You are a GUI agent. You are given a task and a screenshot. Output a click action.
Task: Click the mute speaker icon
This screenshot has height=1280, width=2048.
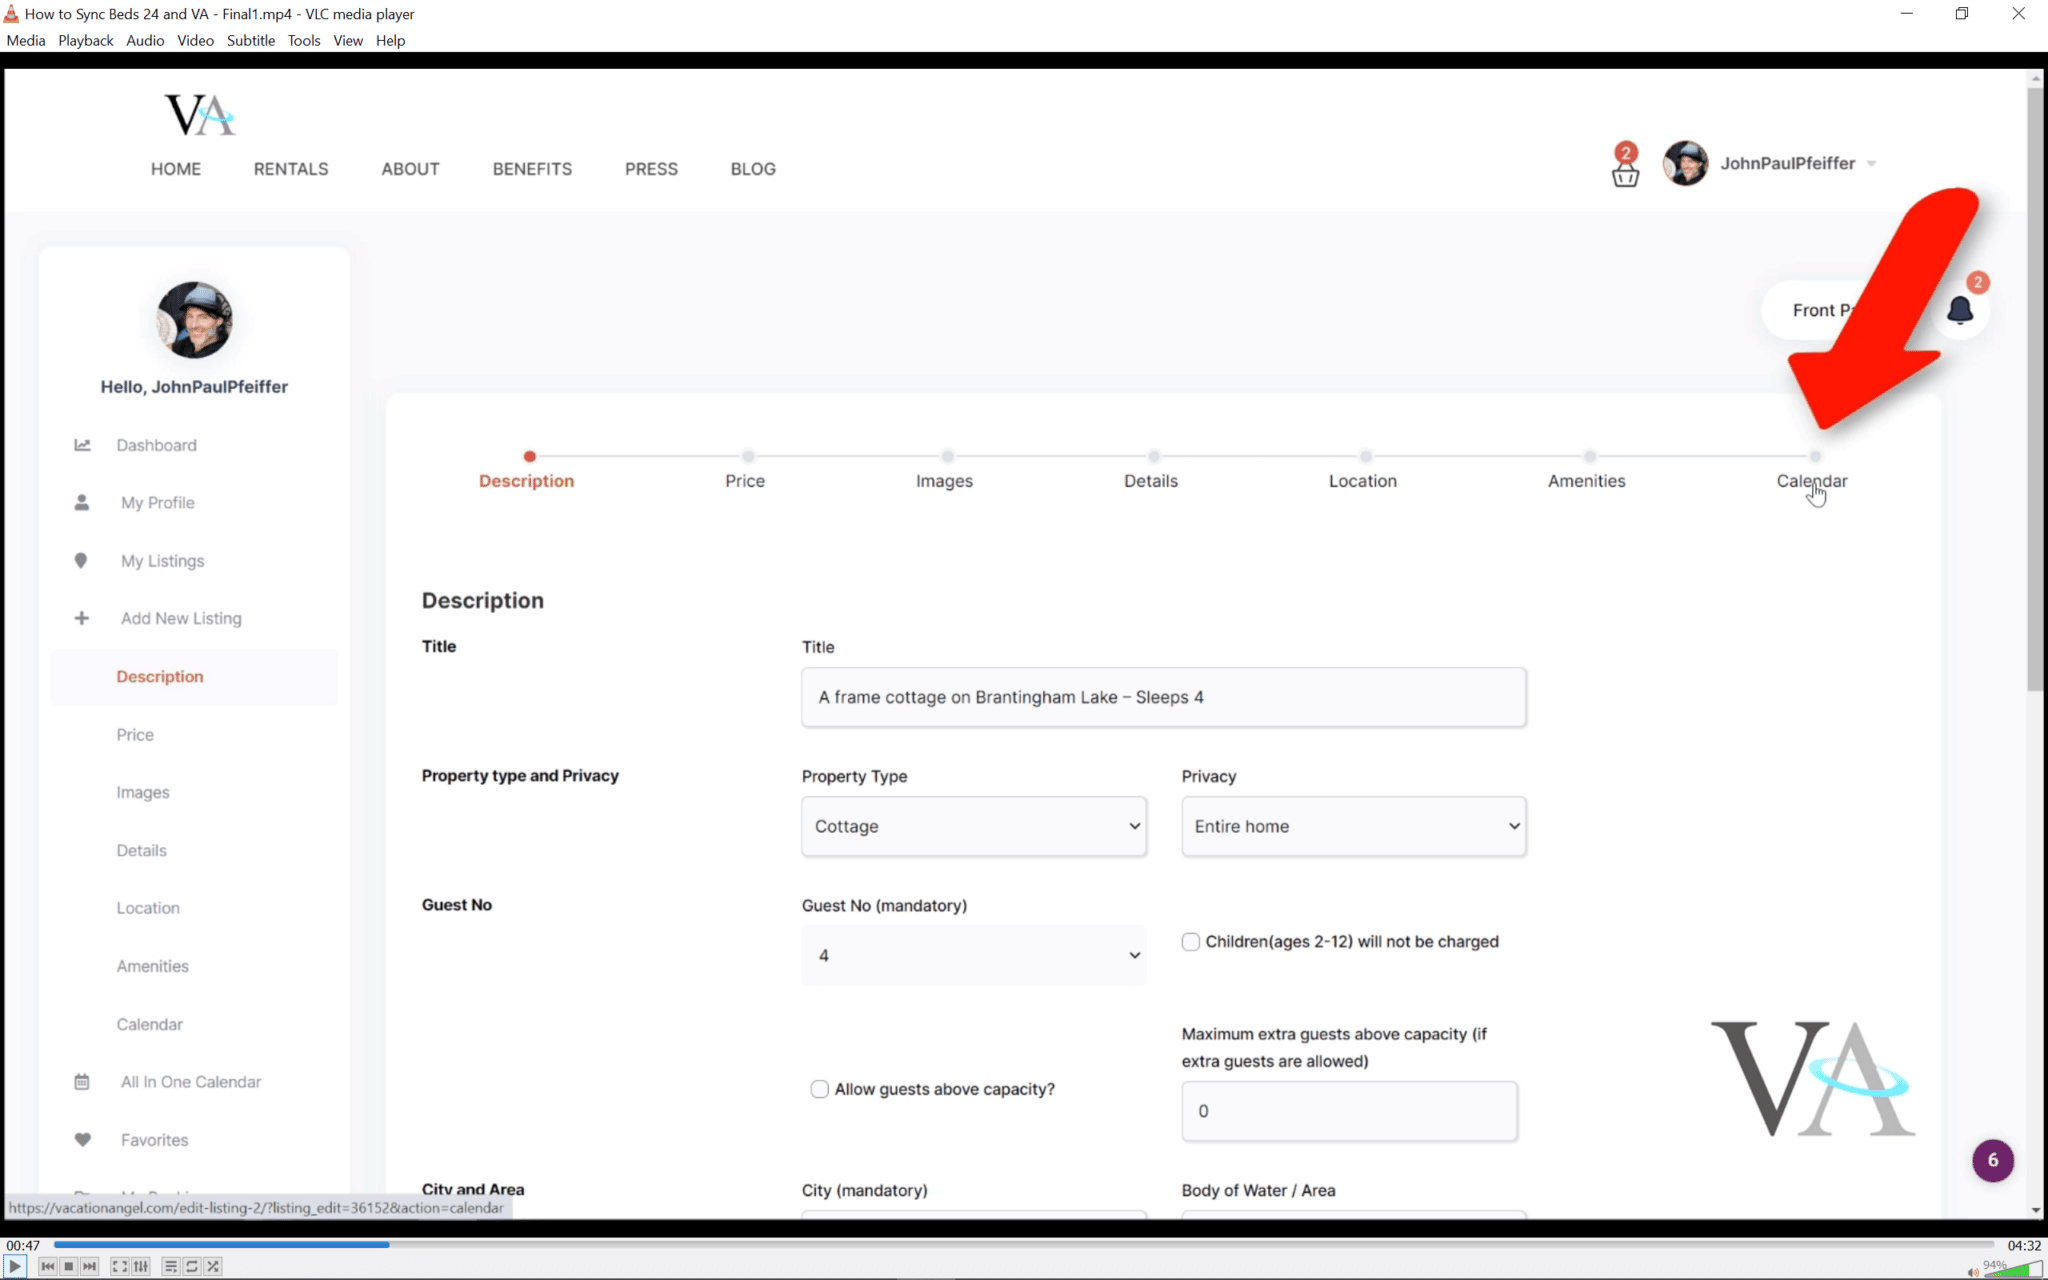pos(1972,1272)
